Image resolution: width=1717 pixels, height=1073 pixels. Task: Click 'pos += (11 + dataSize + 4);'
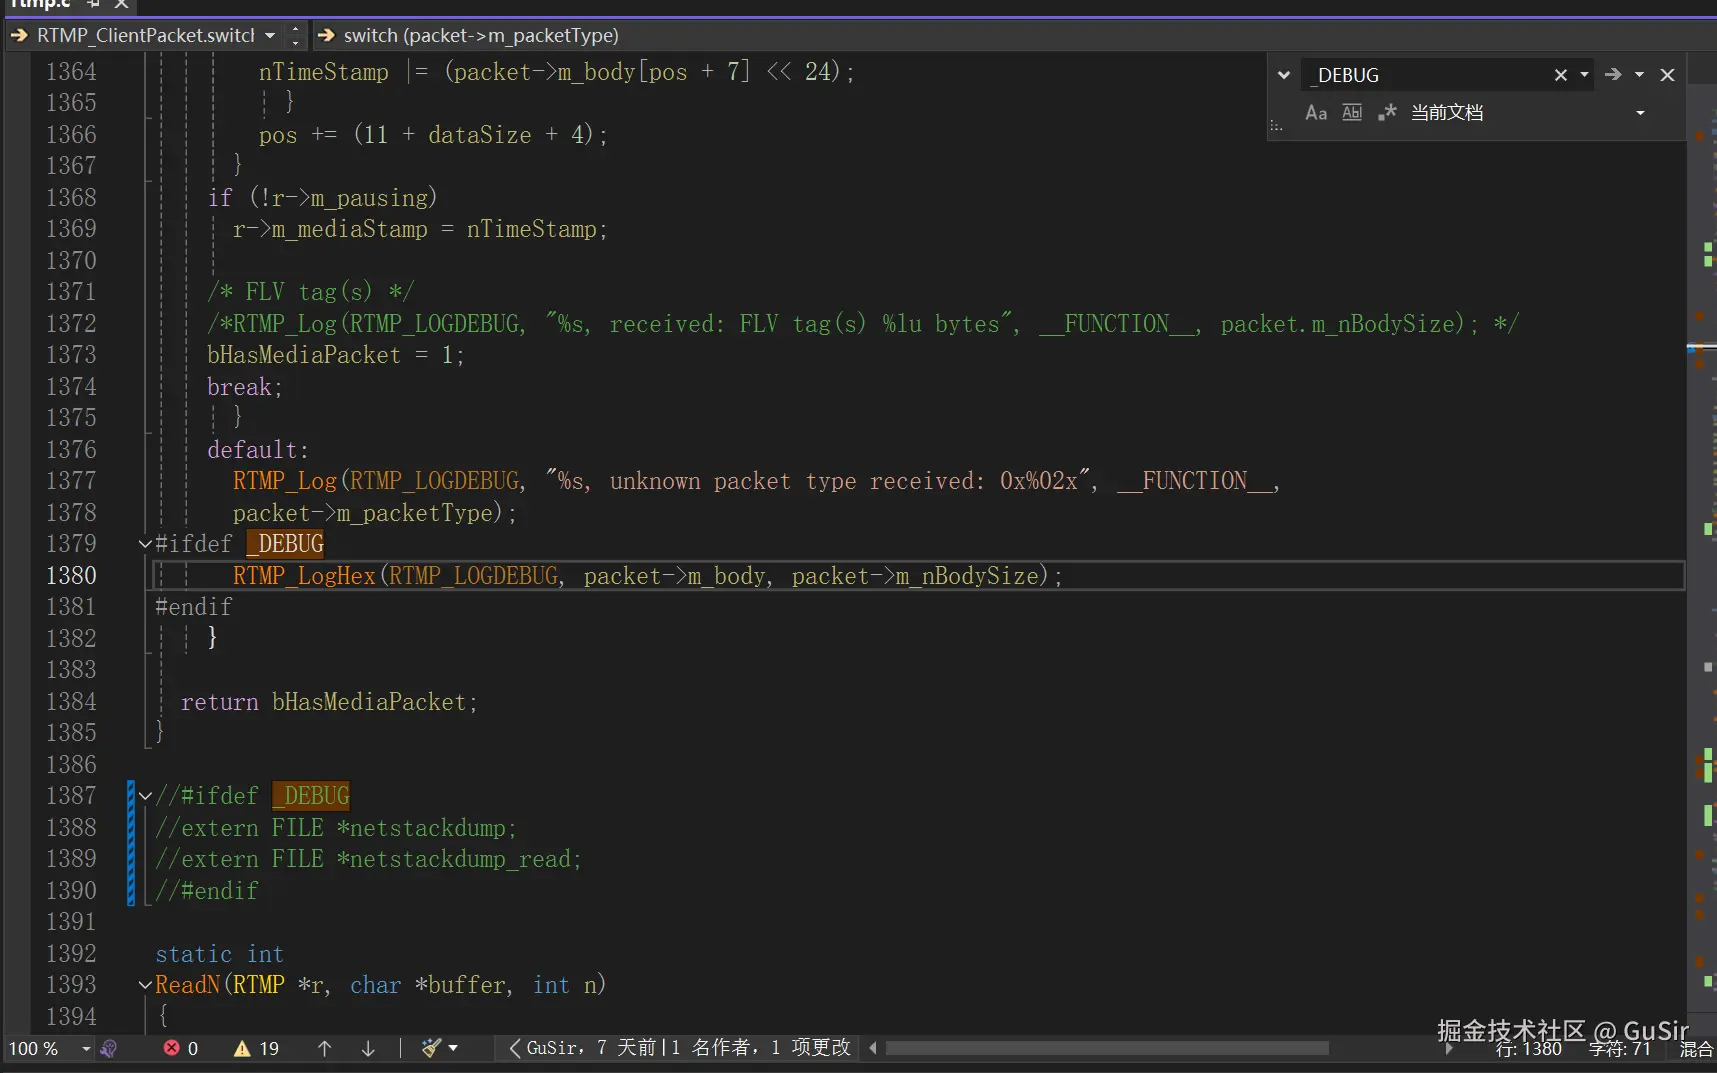(433, 135)
